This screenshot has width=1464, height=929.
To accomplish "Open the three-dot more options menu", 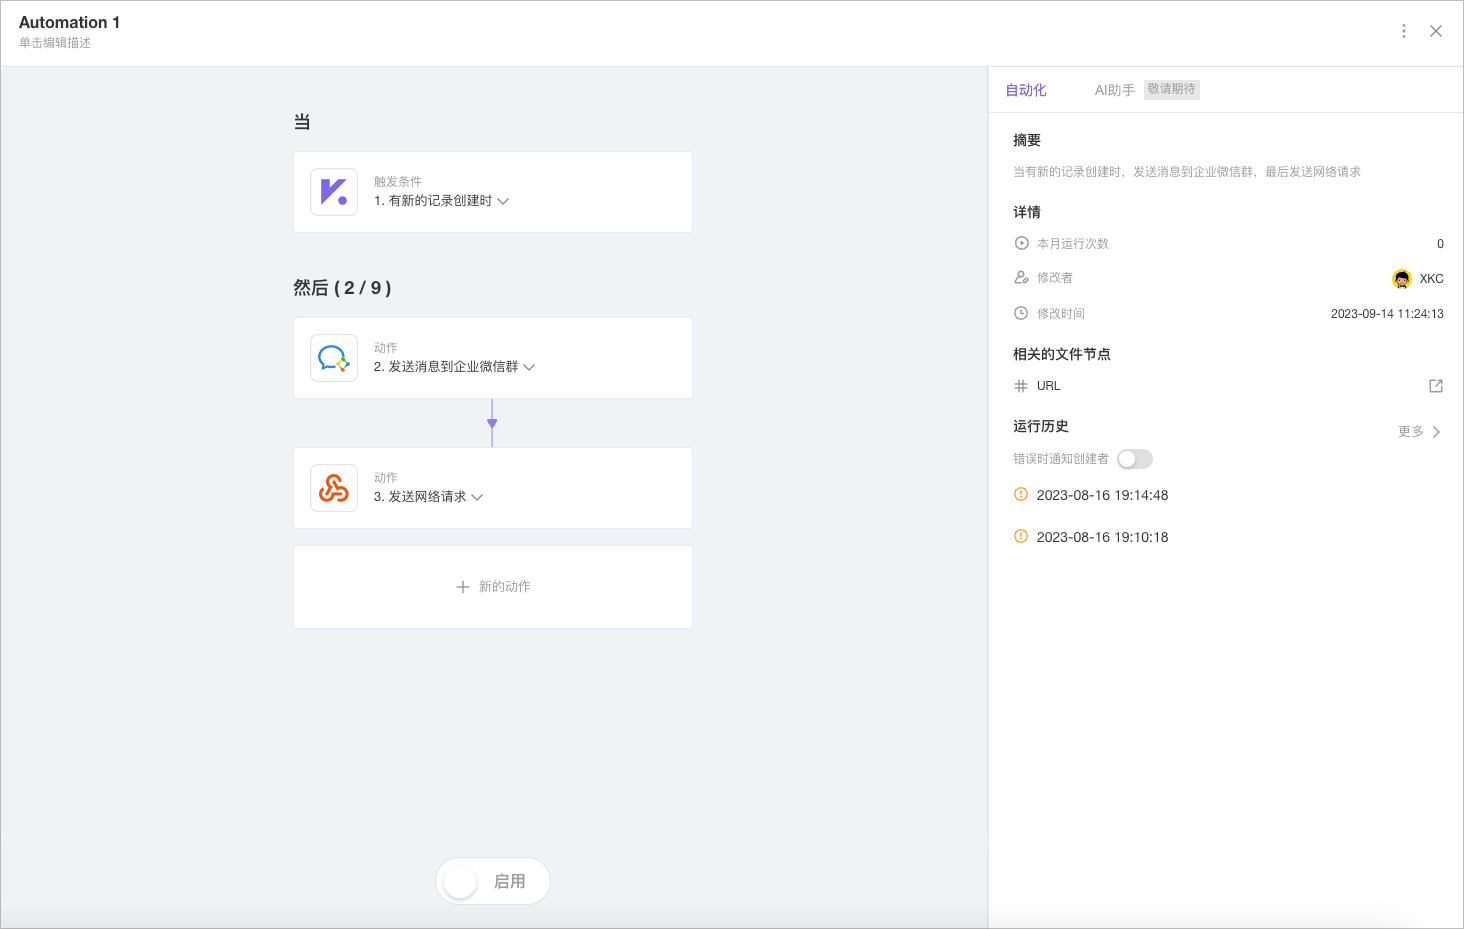I will tap(1404, 31).
